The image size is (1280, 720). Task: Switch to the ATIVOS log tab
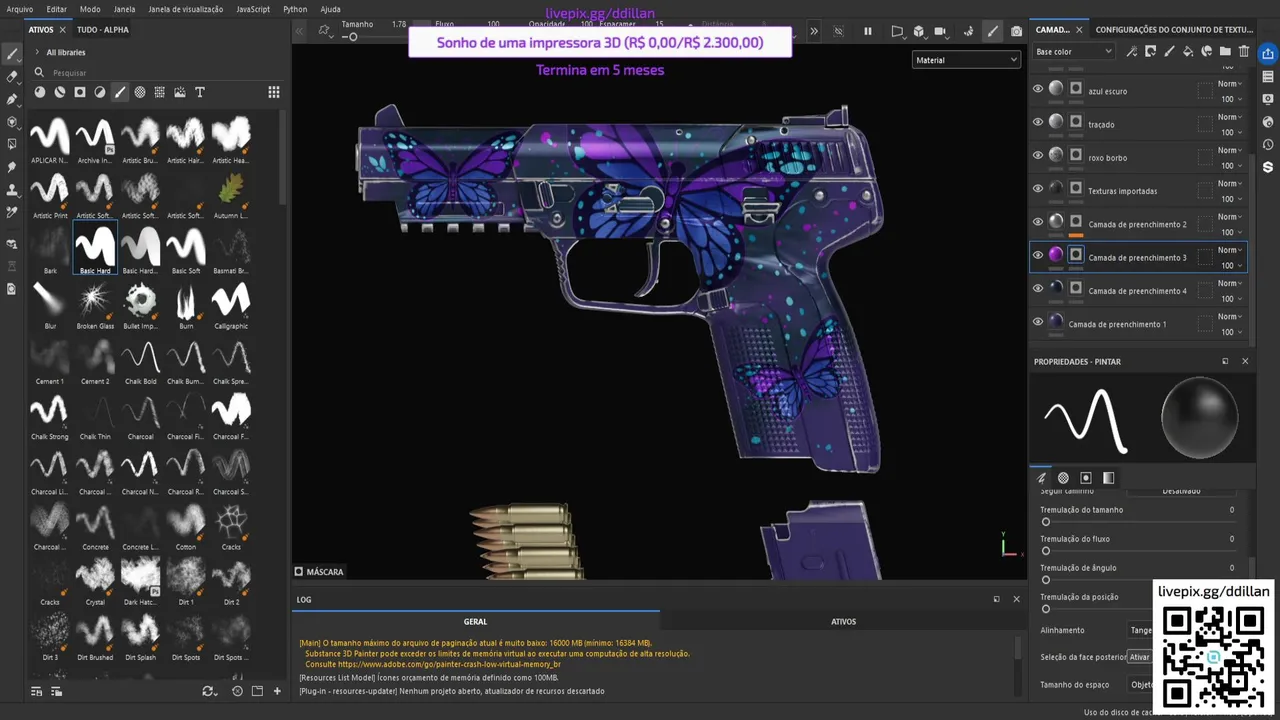(x=843, y=621)
